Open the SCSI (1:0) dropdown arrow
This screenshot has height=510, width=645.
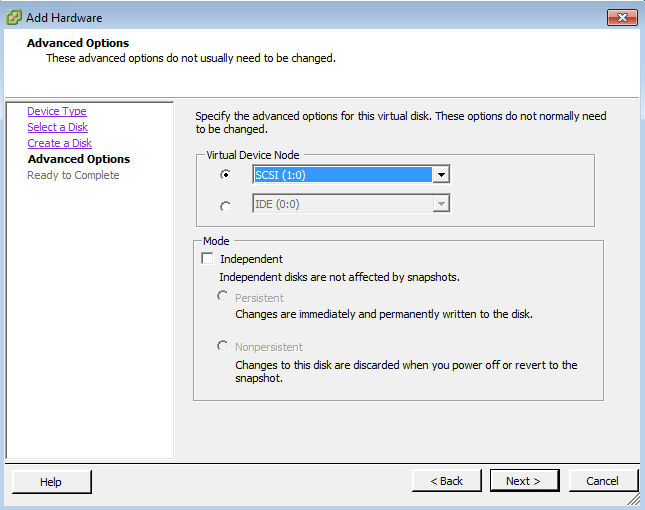441,175
